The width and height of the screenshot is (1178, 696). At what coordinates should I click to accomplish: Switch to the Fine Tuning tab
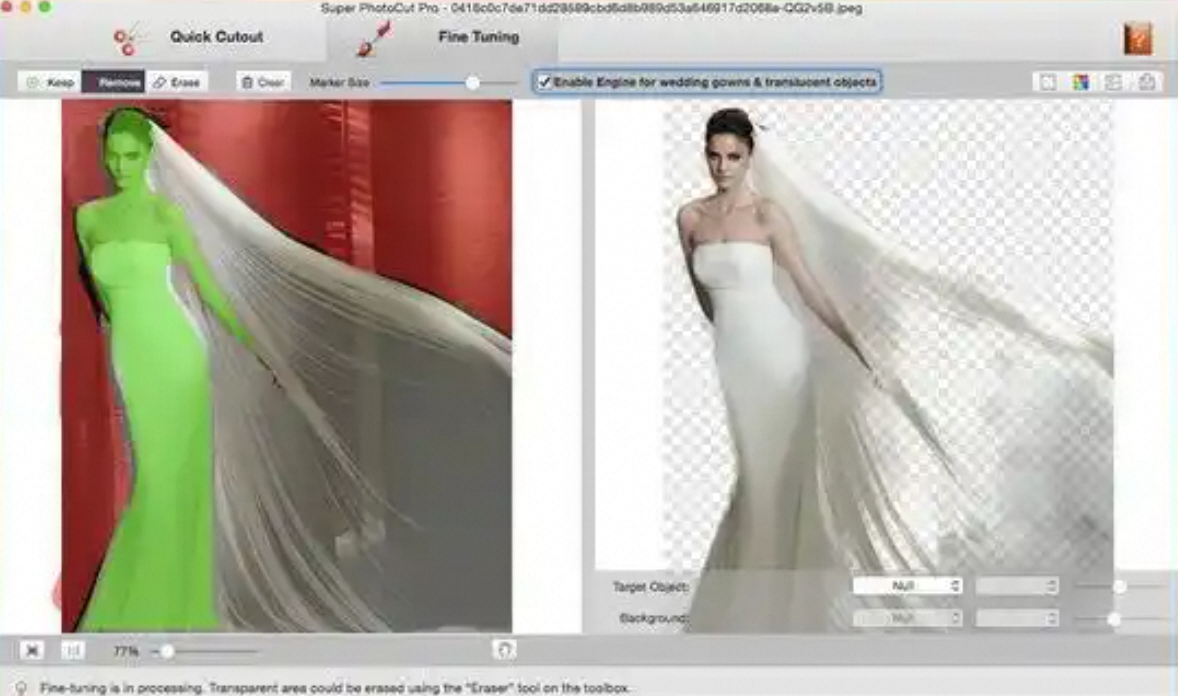[443, 38]
